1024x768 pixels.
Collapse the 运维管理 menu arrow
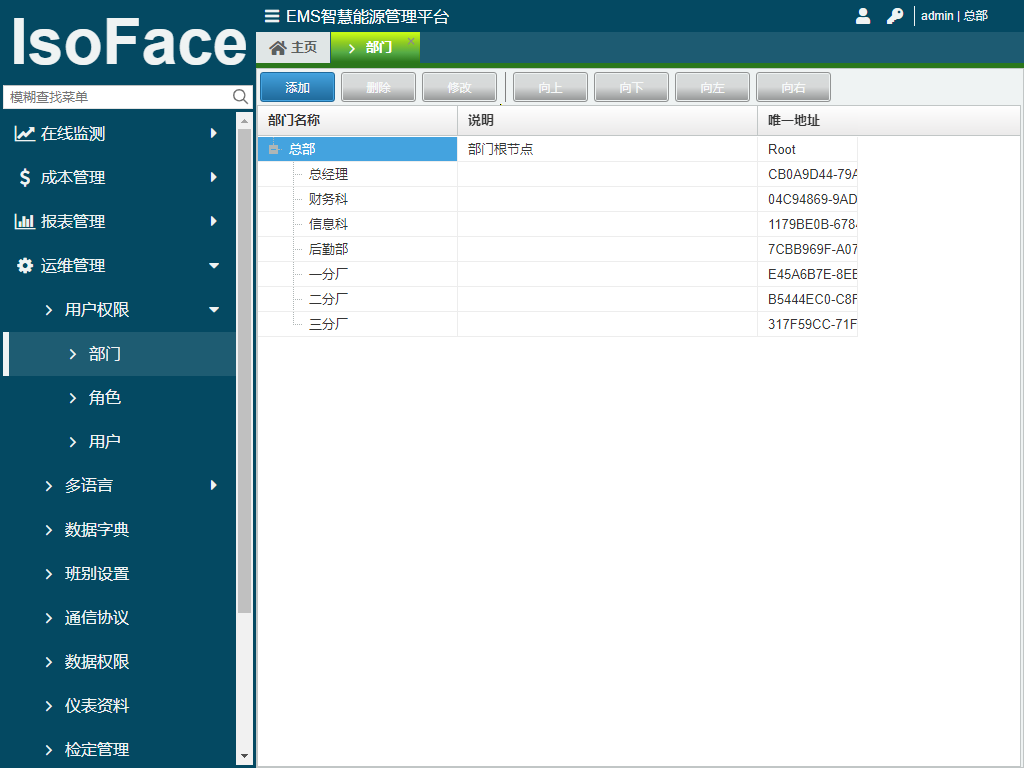(x=214, y=265)
